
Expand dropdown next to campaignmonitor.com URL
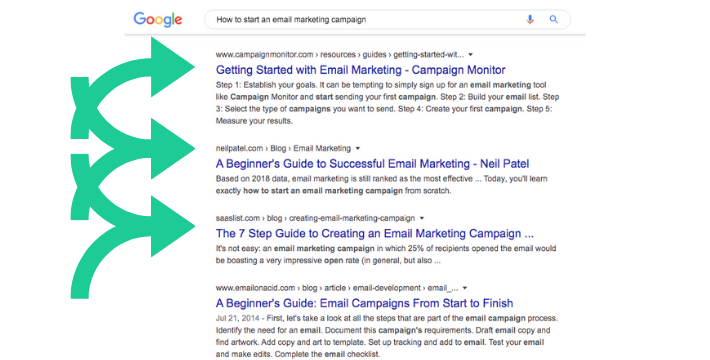click(x=470, y=55)
